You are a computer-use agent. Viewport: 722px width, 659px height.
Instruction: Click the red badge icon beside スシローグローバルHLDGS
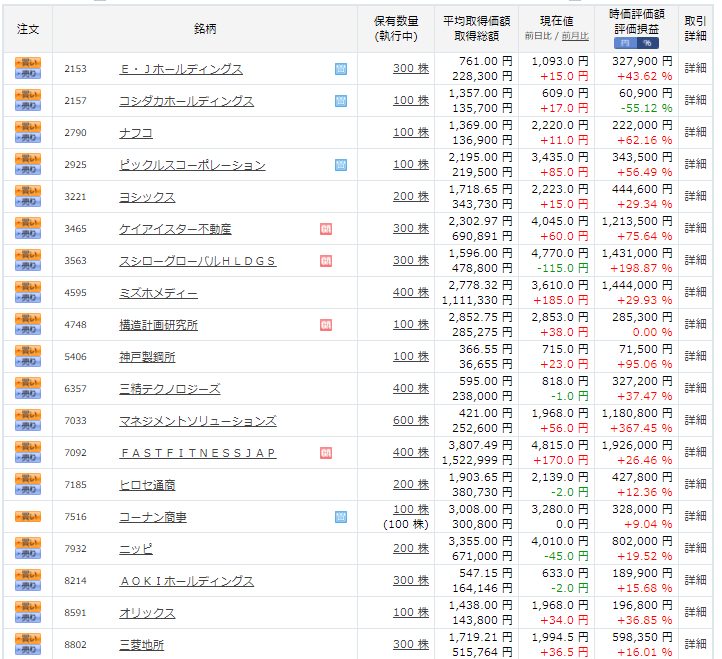[x=326, y=261]
